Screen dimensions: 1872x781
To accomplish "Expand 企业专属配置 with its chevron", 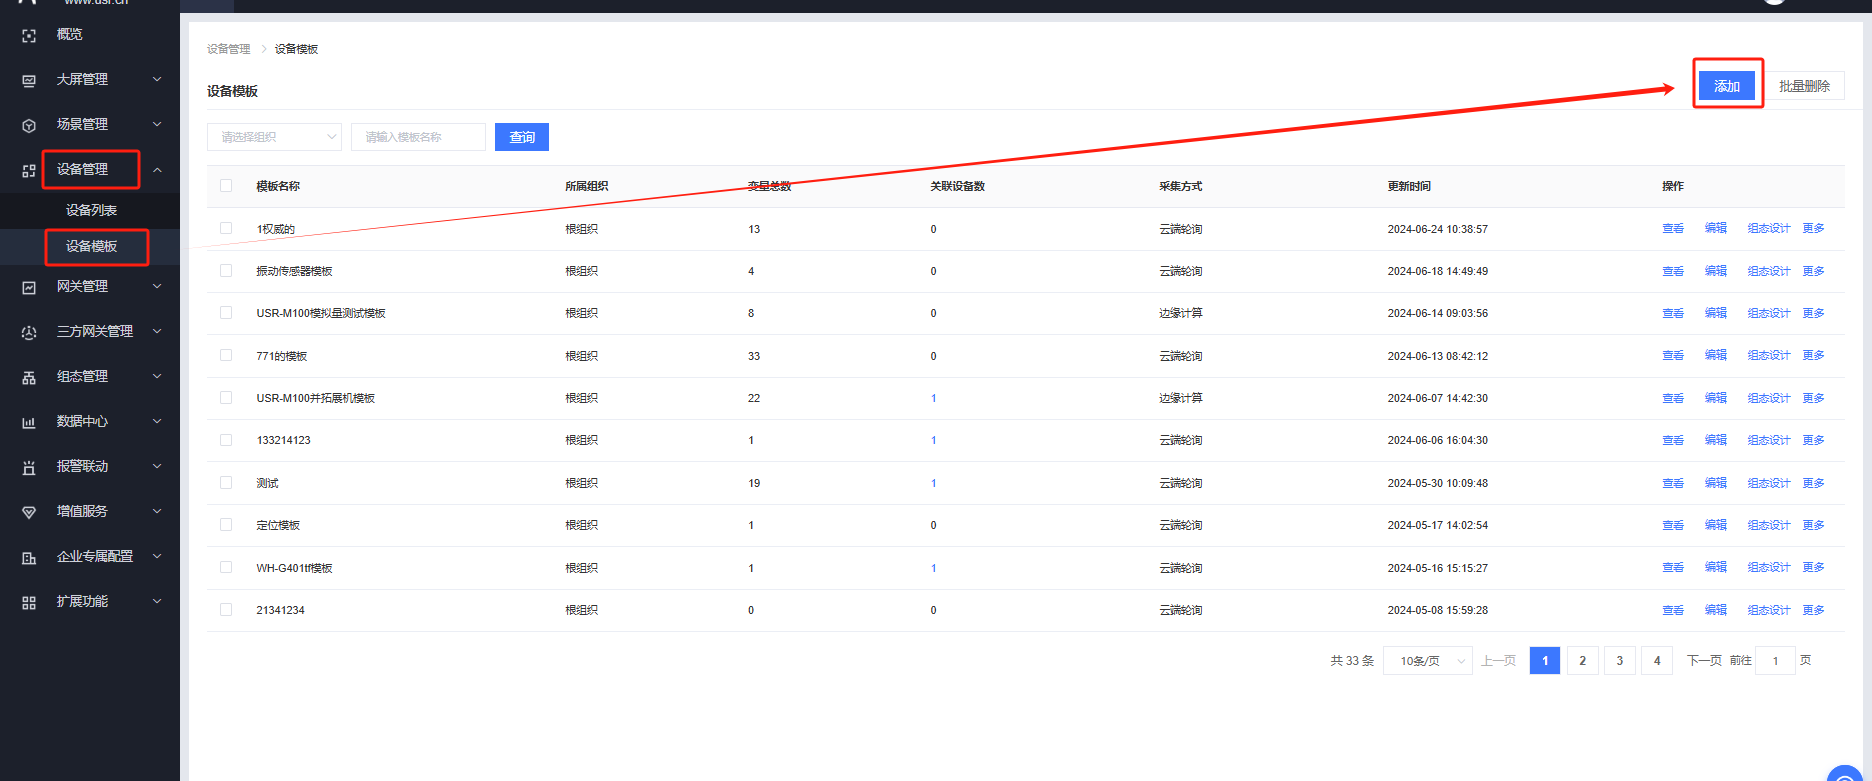I will coord(157,556).
